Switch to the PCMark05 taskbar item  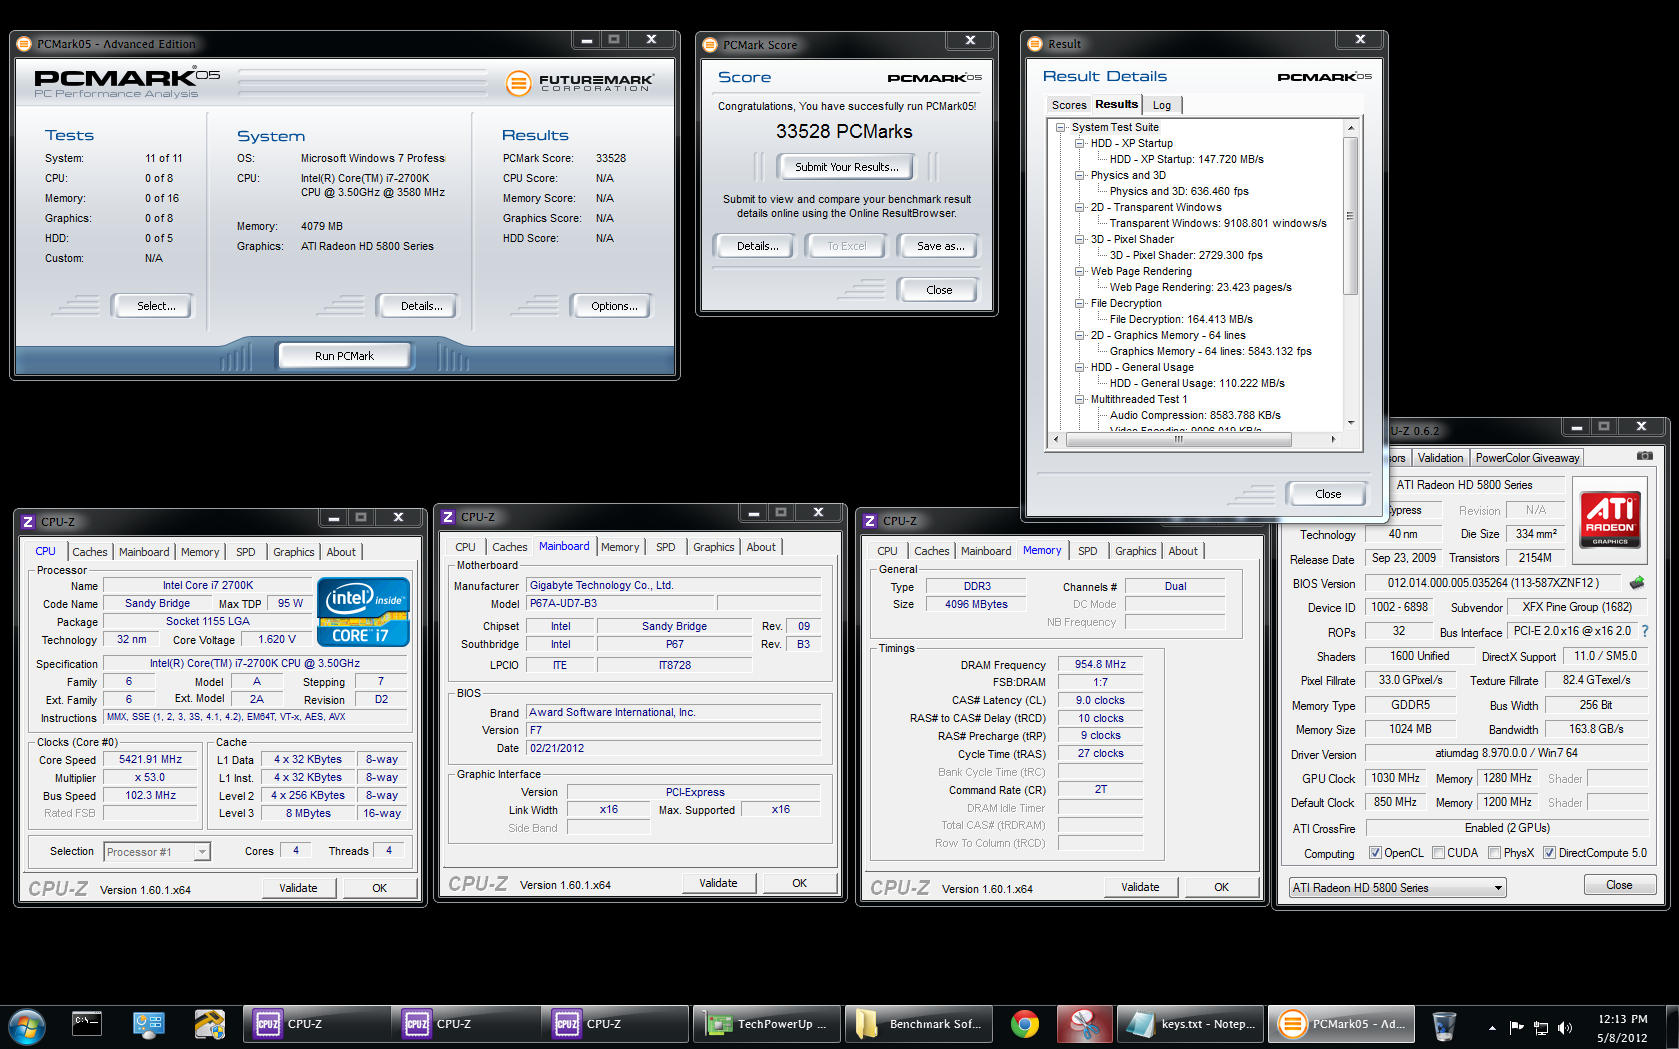coord(1341,1024)
